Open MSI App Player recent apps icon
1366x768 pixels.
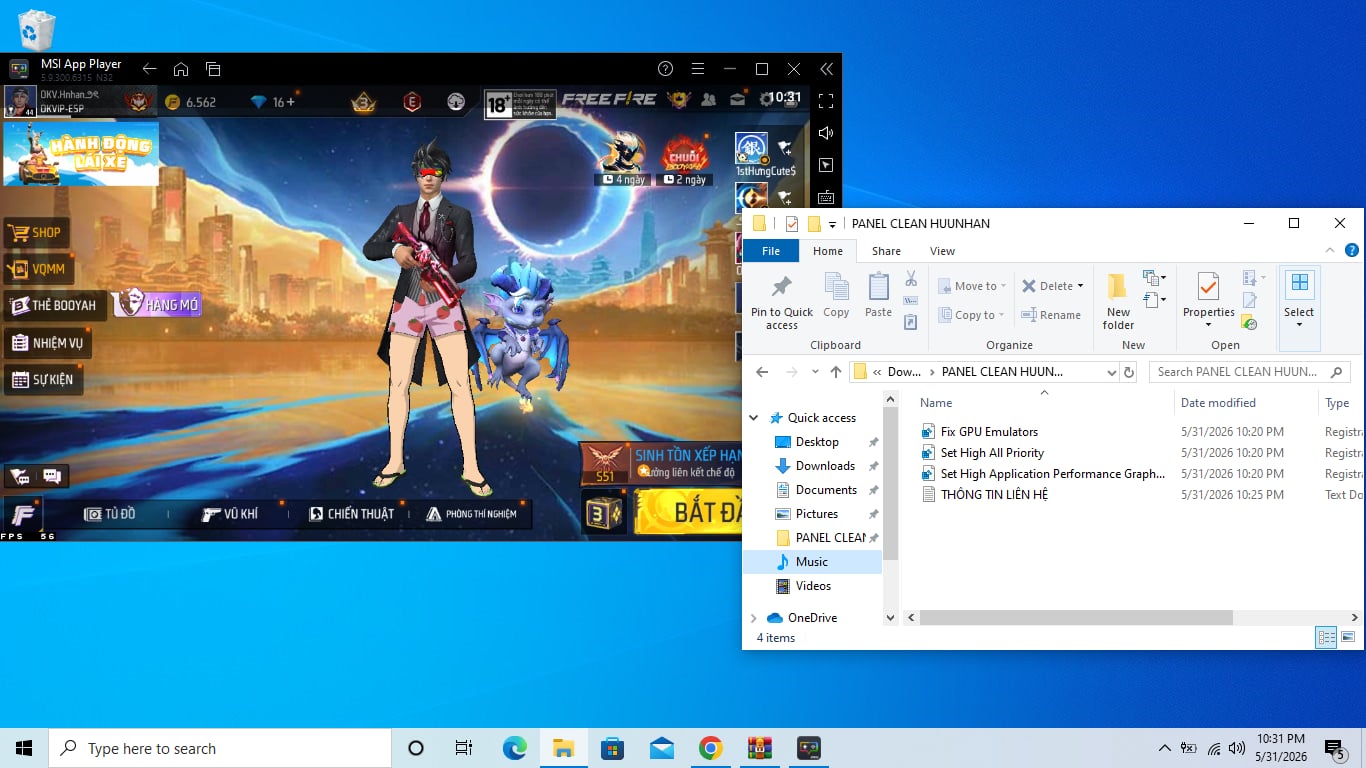point(213,69)
